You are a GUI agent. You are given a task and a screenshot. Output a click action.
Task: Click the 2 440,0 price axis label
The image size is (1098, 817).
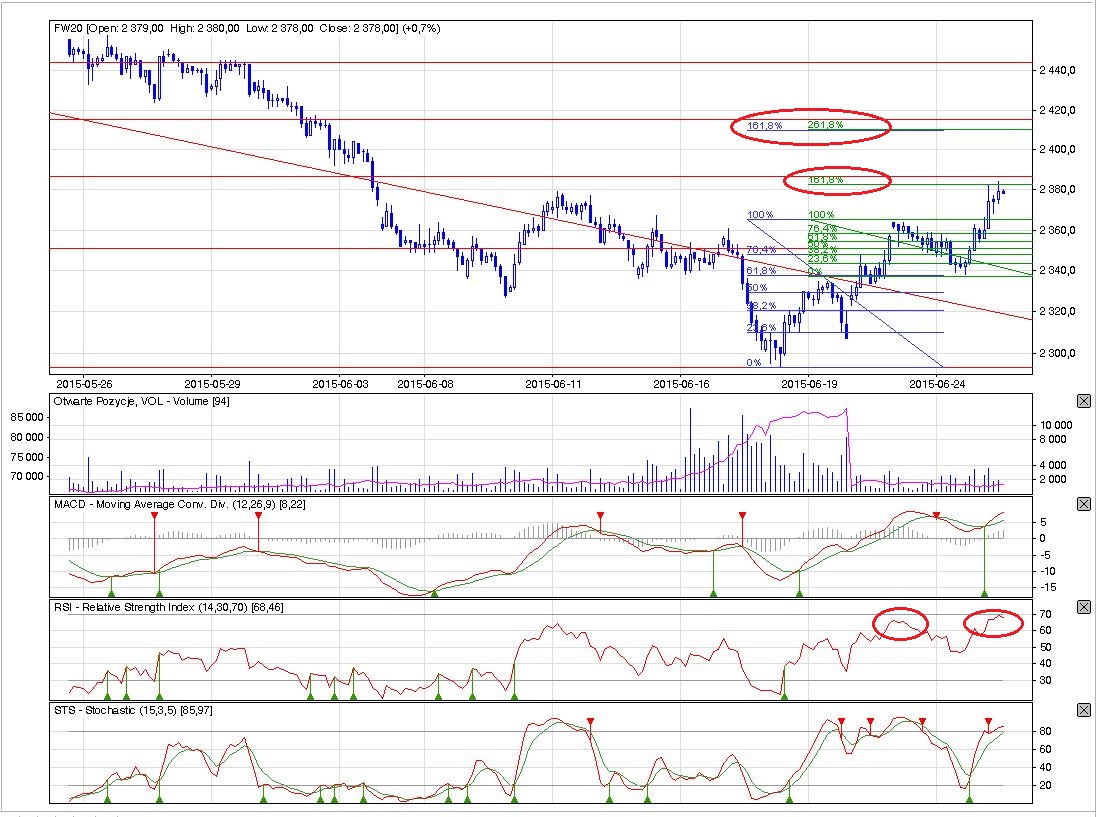[1056, 70]
